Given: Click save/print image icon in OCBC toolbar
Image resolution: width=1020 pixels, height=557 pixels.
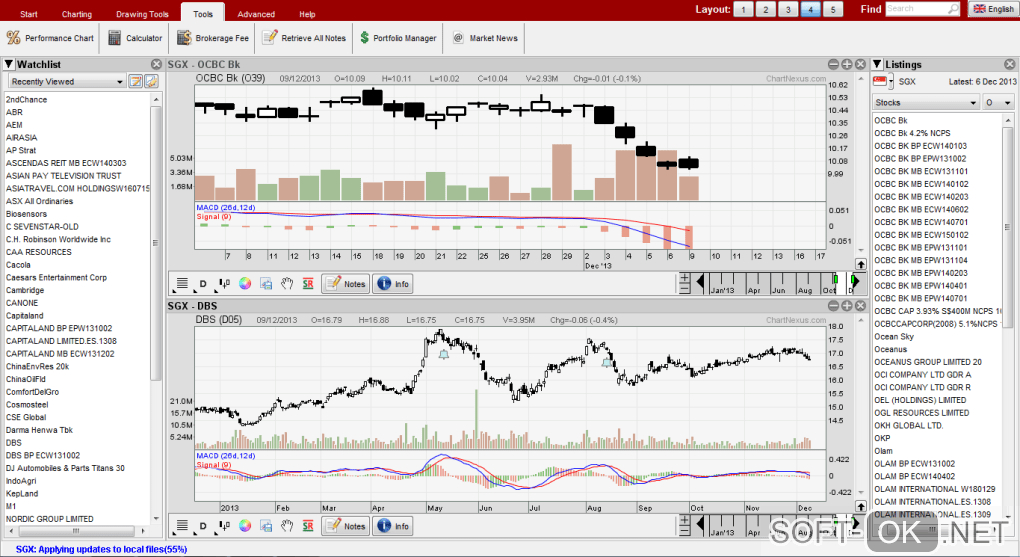Looking at the screenshot, I should pos(266,284).
